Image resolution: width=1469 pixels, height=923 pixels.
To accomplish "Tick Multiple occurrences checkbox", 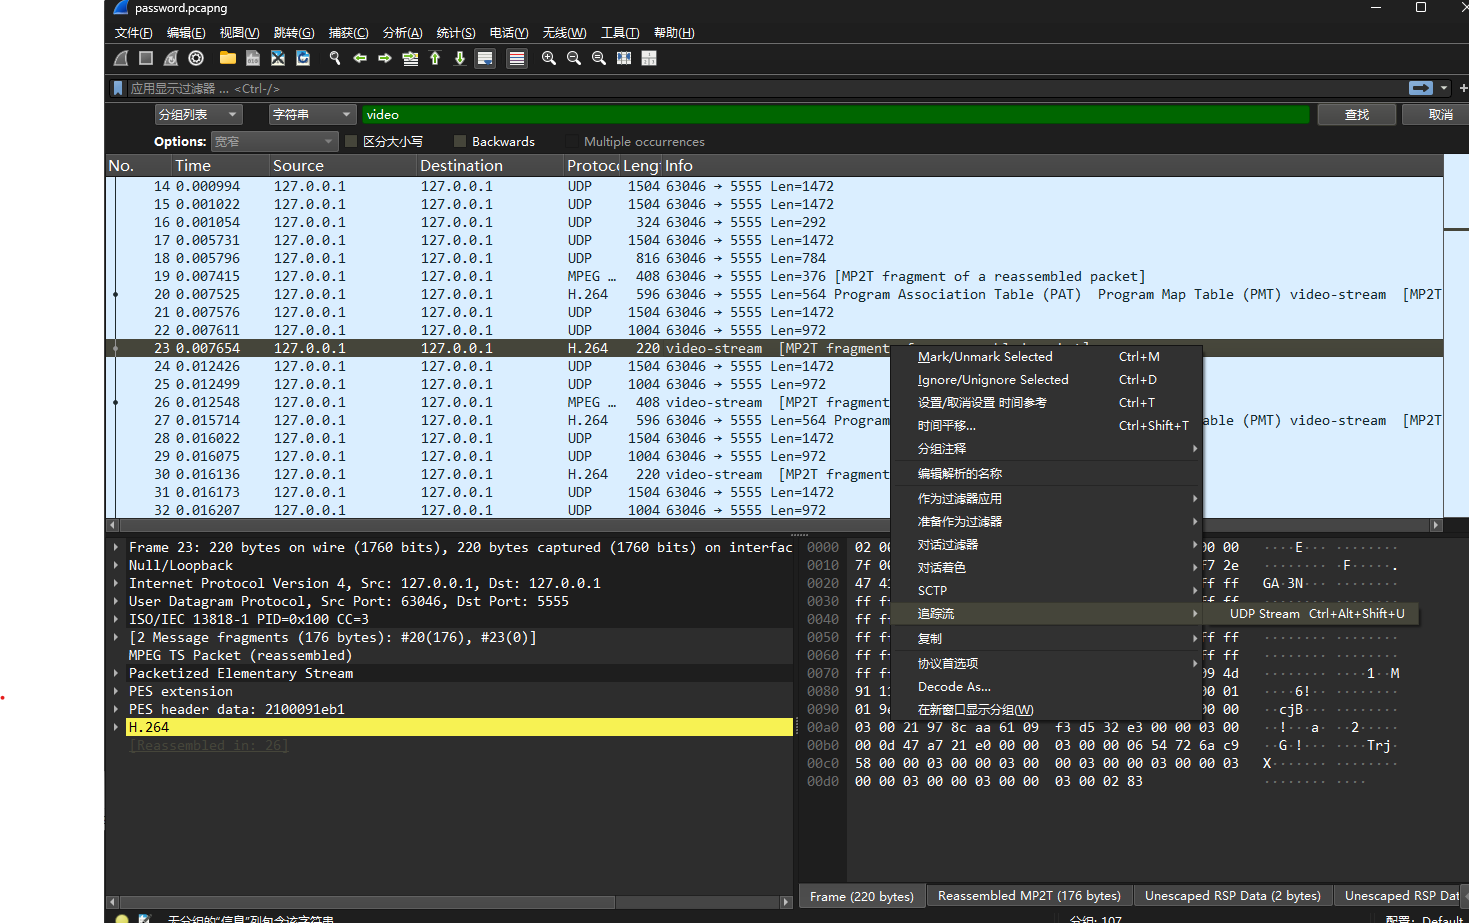I will click(x=572, y=141).
